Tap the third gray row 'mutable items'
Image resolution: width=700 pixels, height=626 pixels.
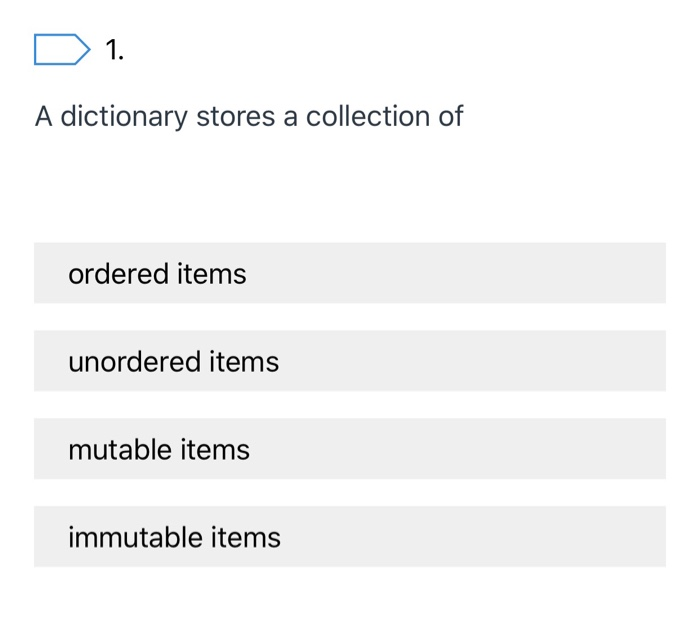point(350,449)
